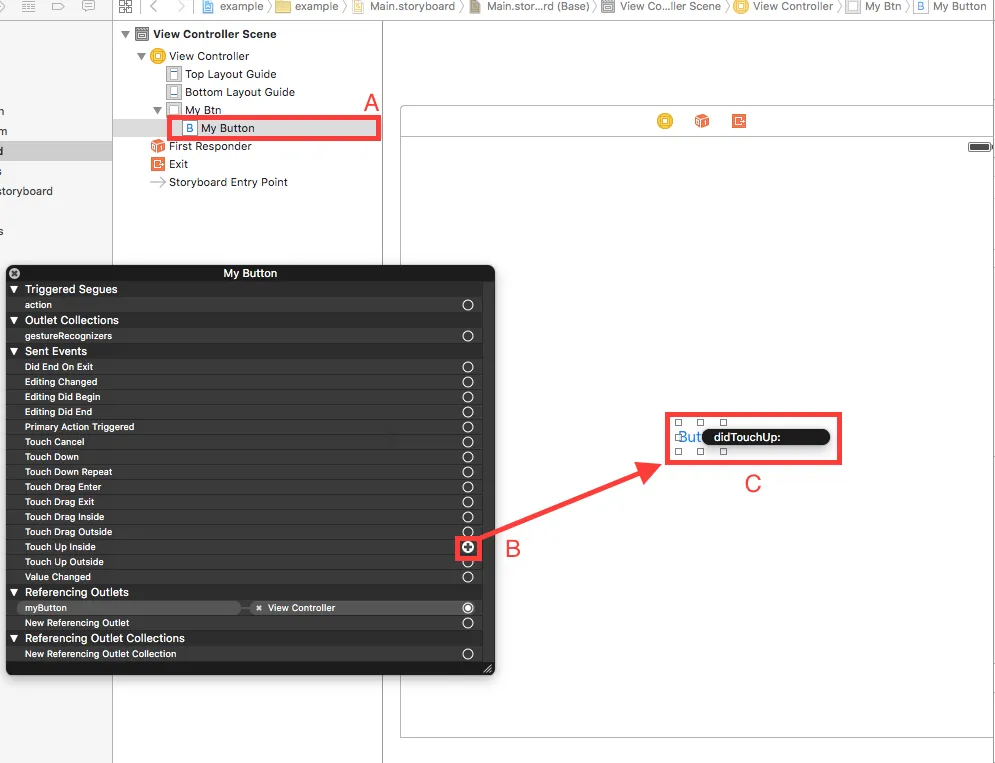Open Main.storyboard in the jump bar

(404, 6)
